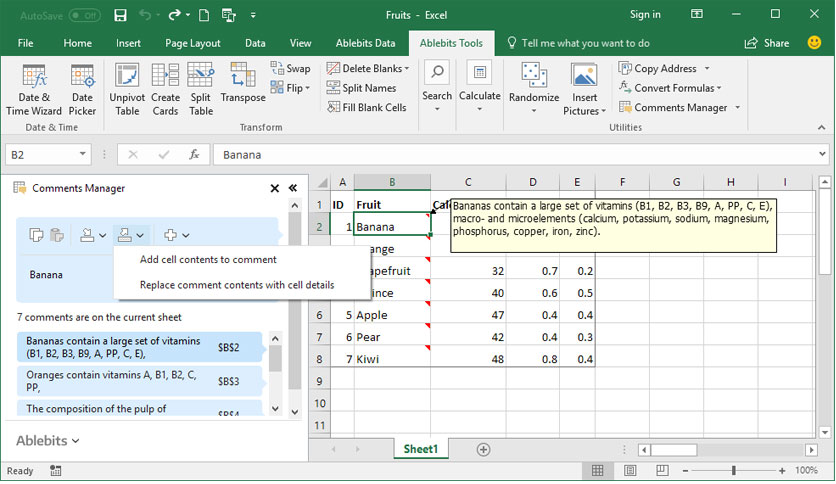Open the Copy Address dropdown
The height and width of the screenshot is (484, 836).
point(707,68)
